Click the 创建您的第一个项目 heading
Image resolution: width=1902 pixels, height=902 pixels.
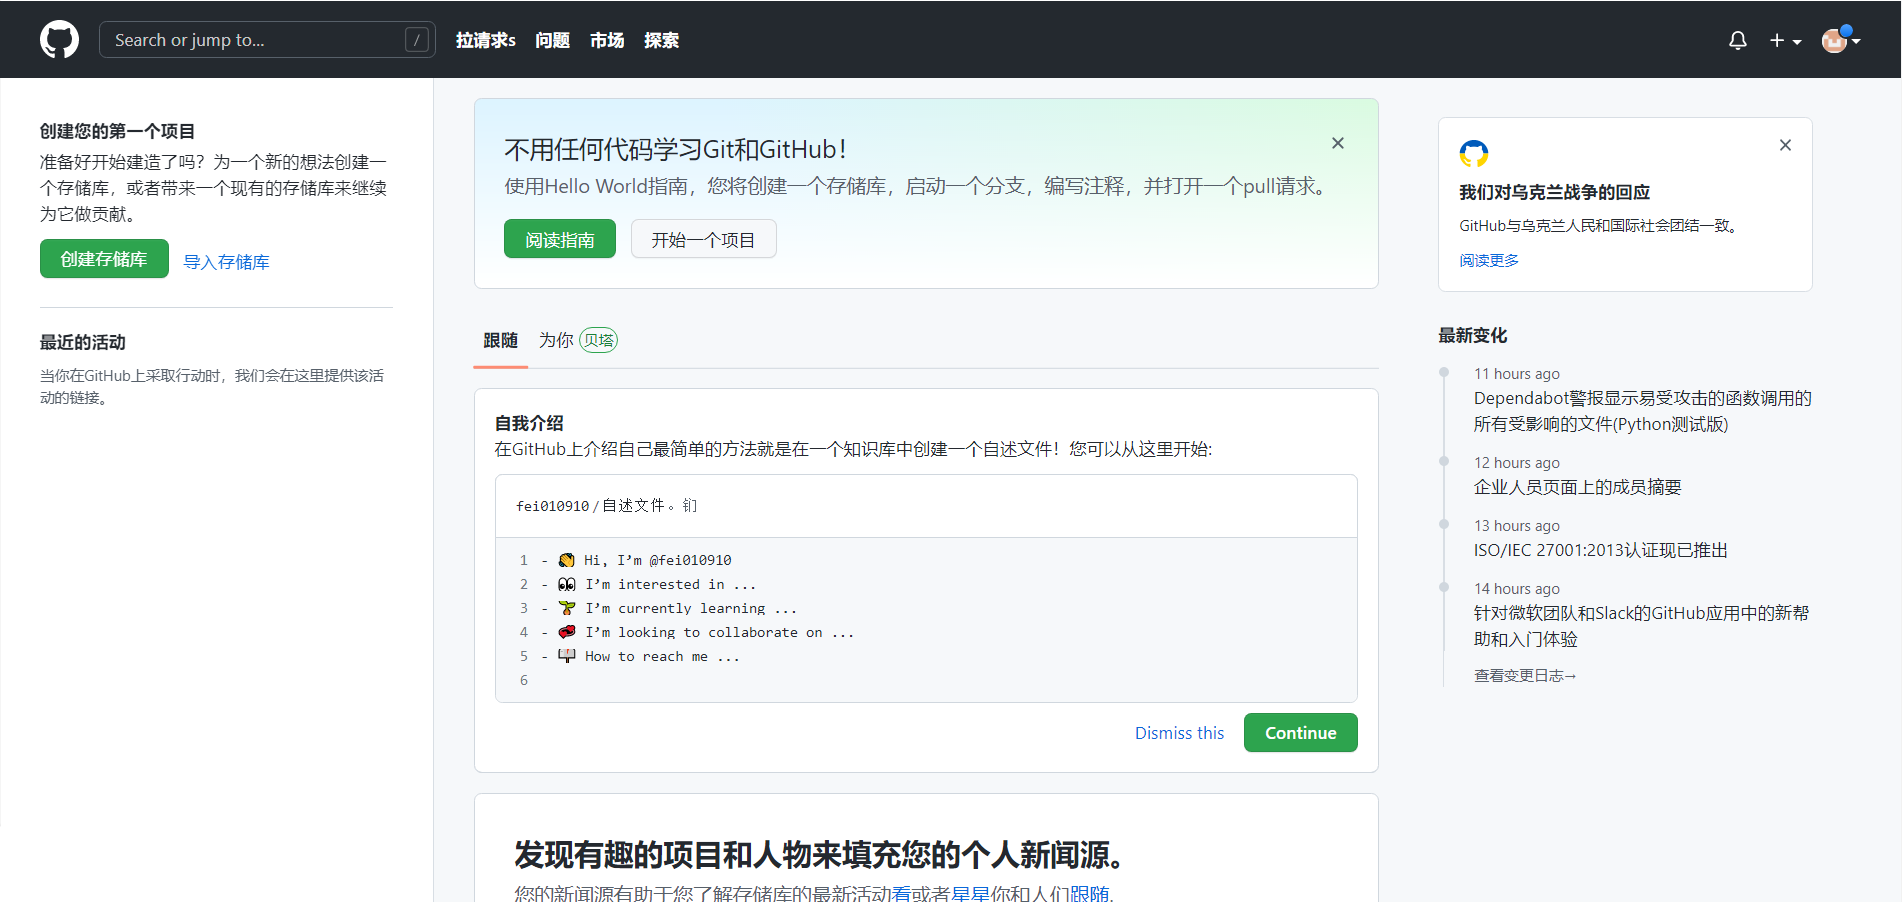tap(117, 131)
